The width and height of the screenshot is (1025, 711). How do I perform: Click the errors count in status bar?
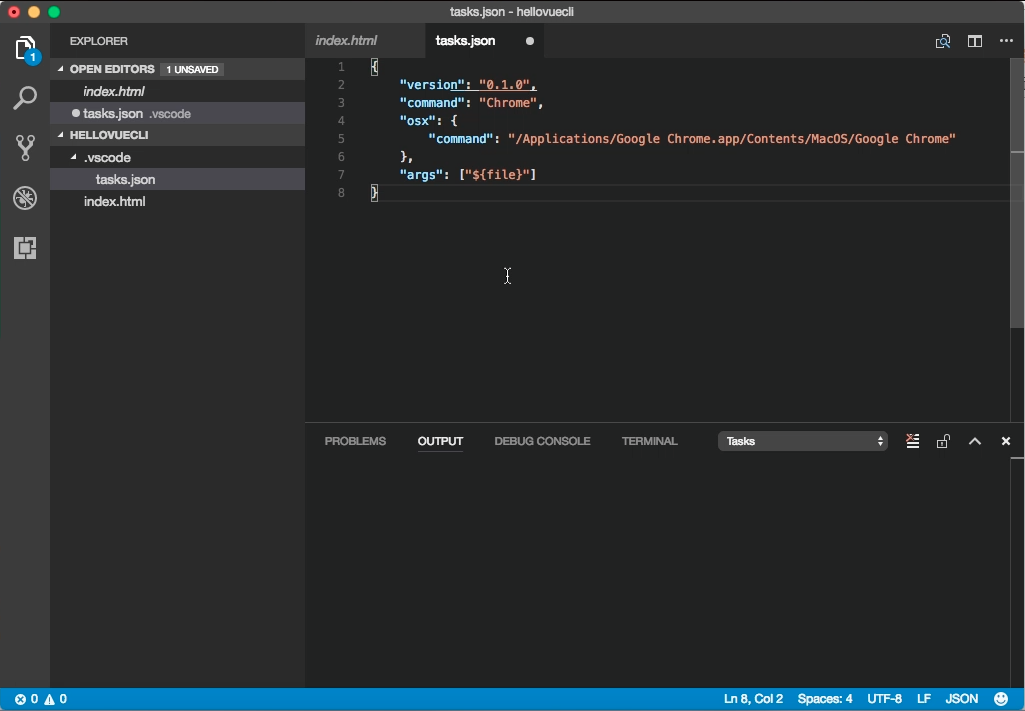pos(27,699)
